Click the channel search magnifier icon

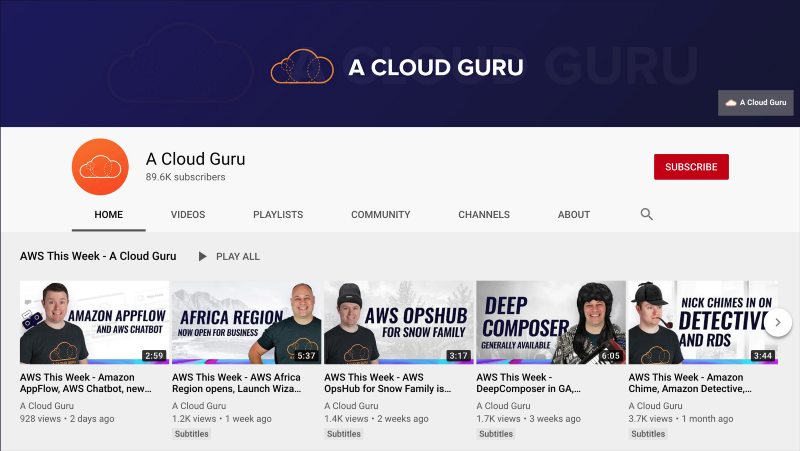(646, 214)
